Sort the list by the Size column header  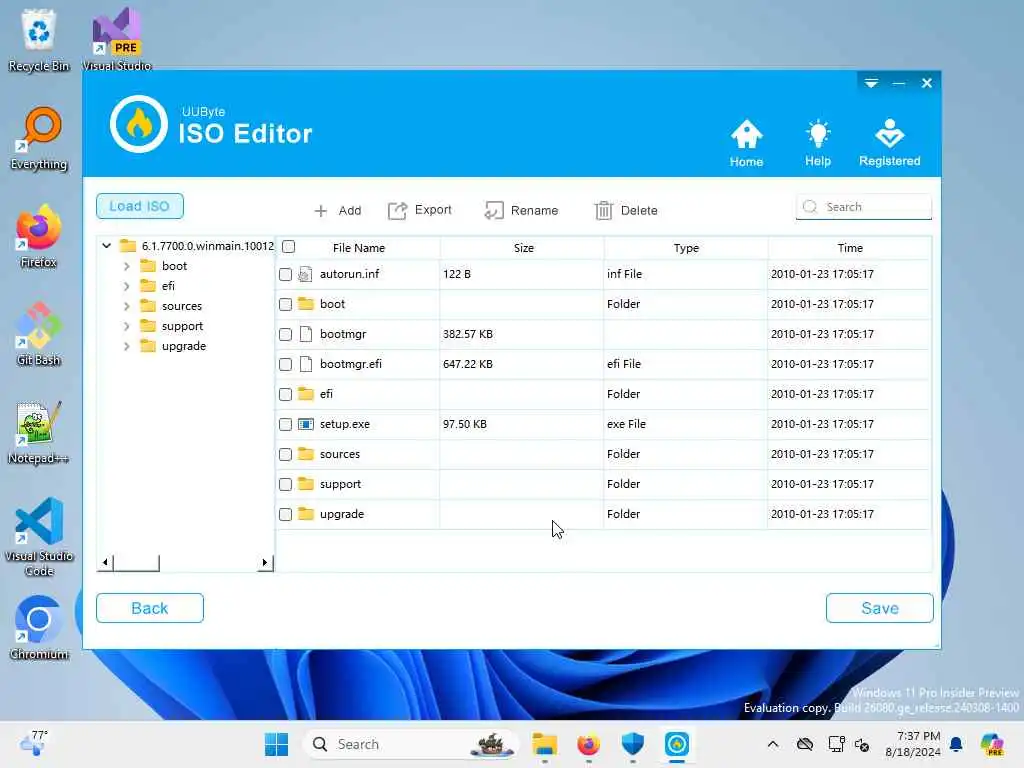click(523, 248)
